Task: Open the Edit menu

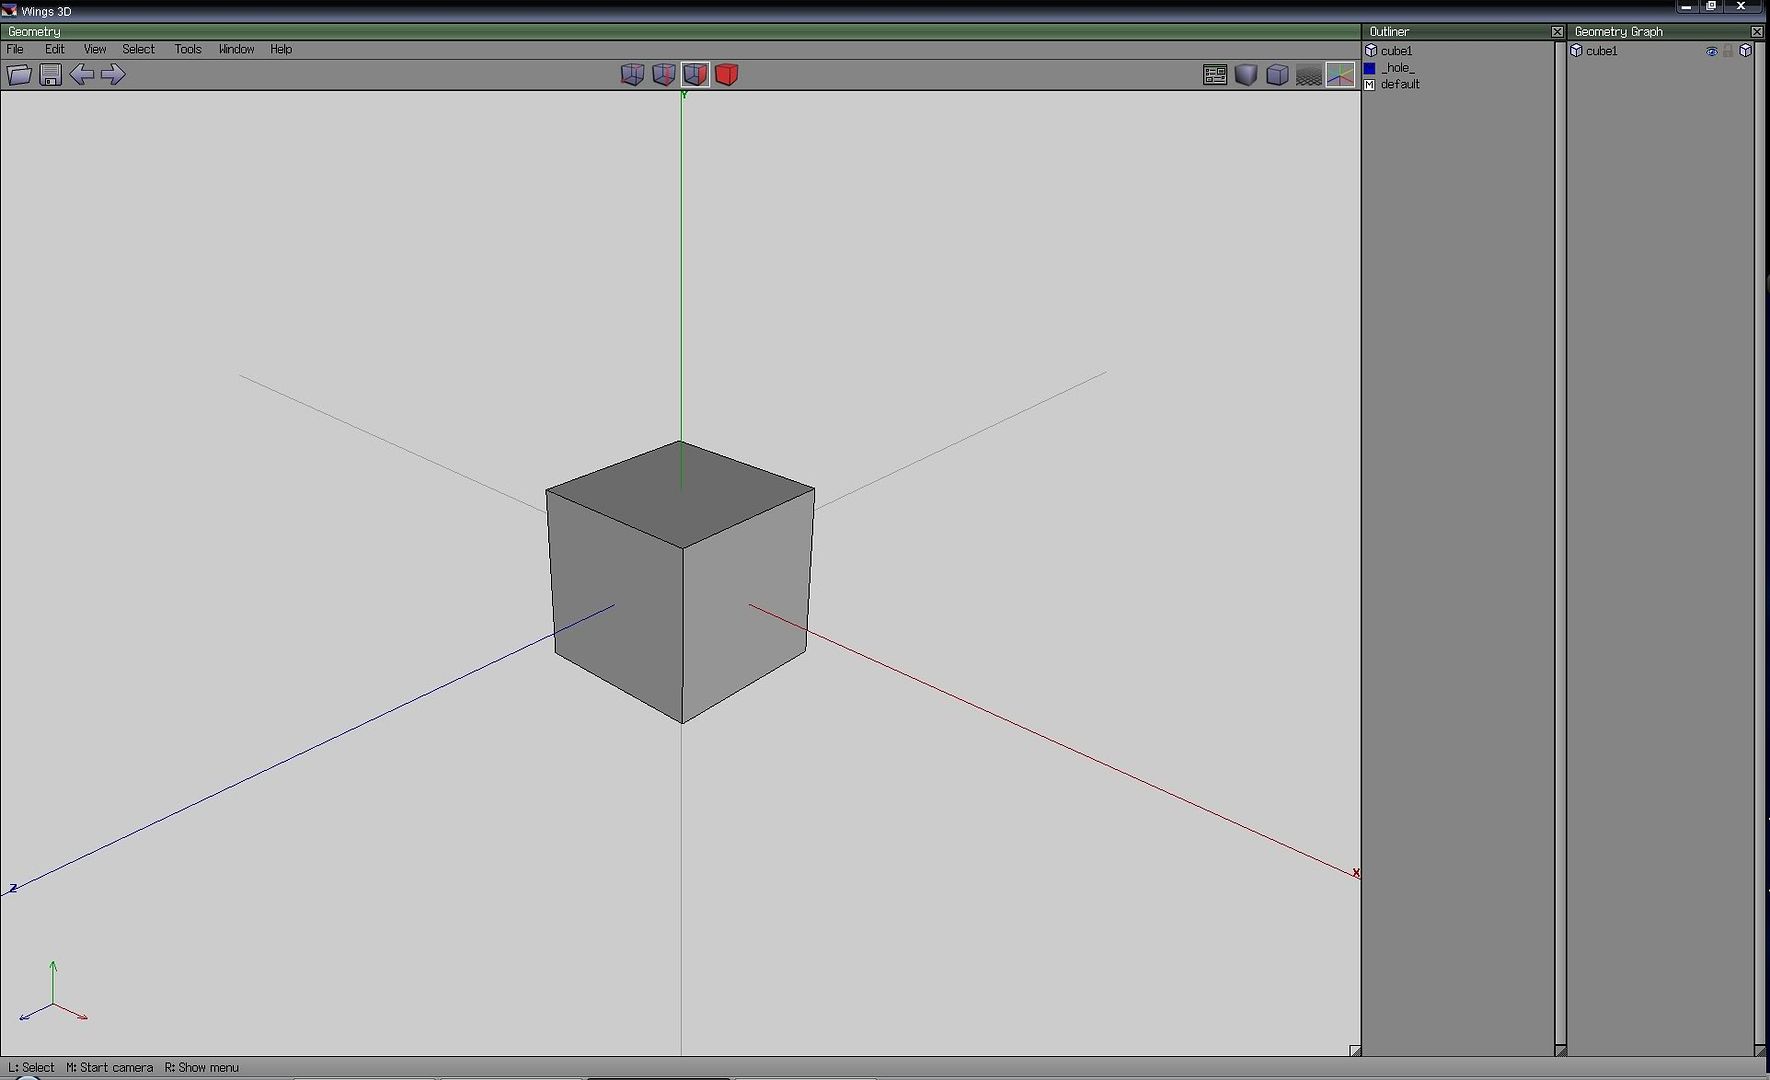Action: coord(54,49)
